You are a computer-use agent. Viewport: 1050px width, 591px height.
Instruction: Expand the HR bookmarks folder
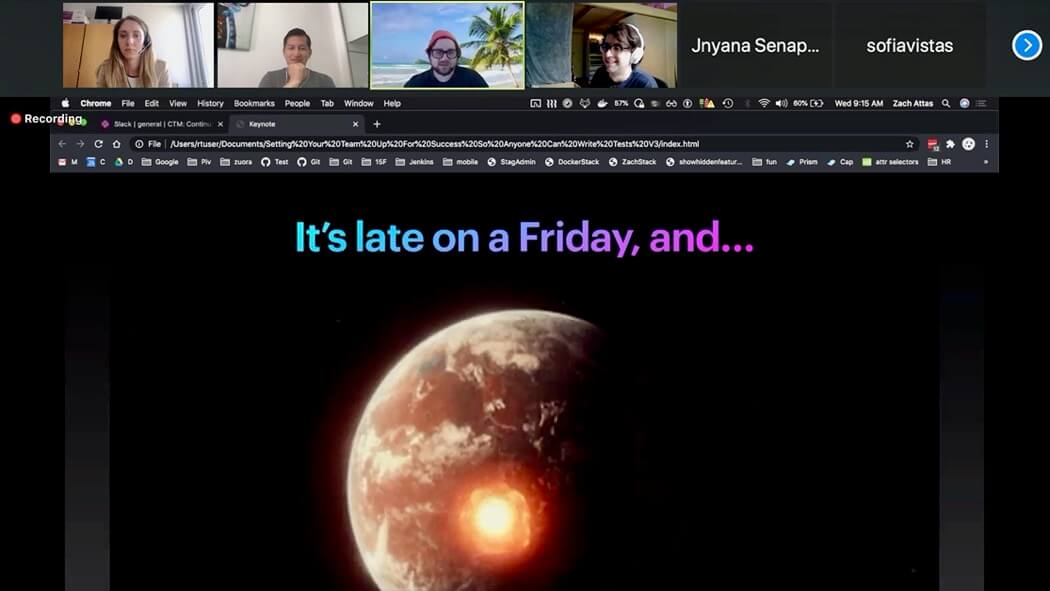tap(940, 162)
